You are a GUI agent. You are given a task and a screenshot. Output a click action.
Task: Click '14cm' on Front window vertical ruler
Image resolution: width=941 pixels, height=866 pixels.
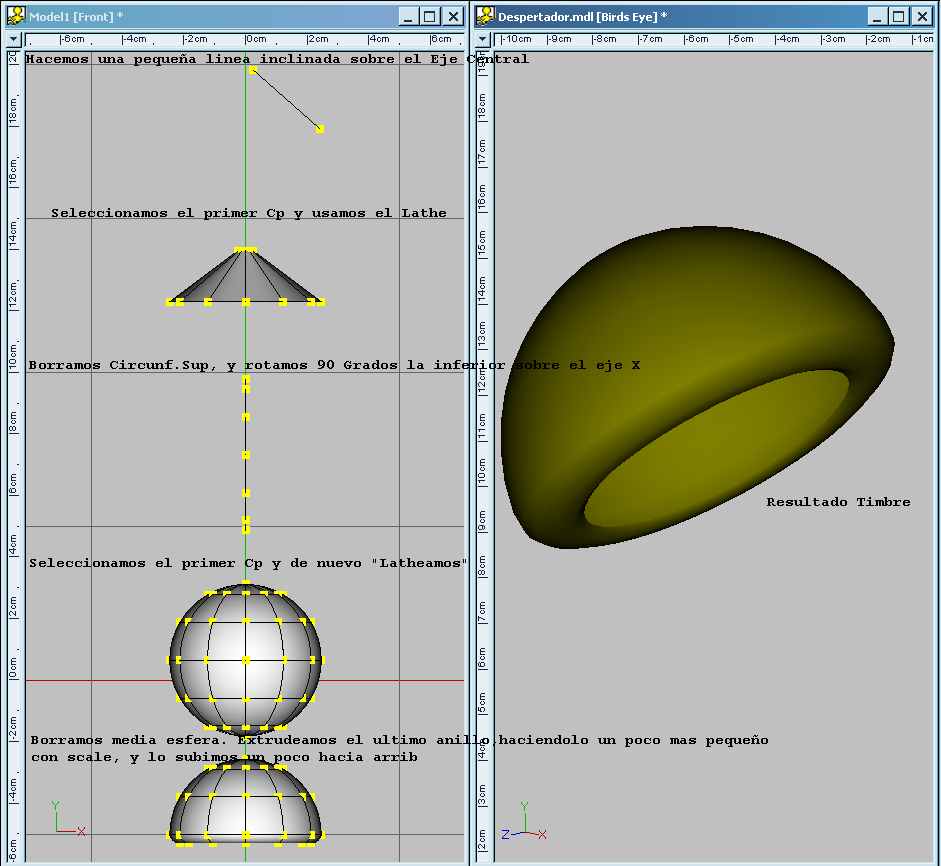[x=13, y=235]
